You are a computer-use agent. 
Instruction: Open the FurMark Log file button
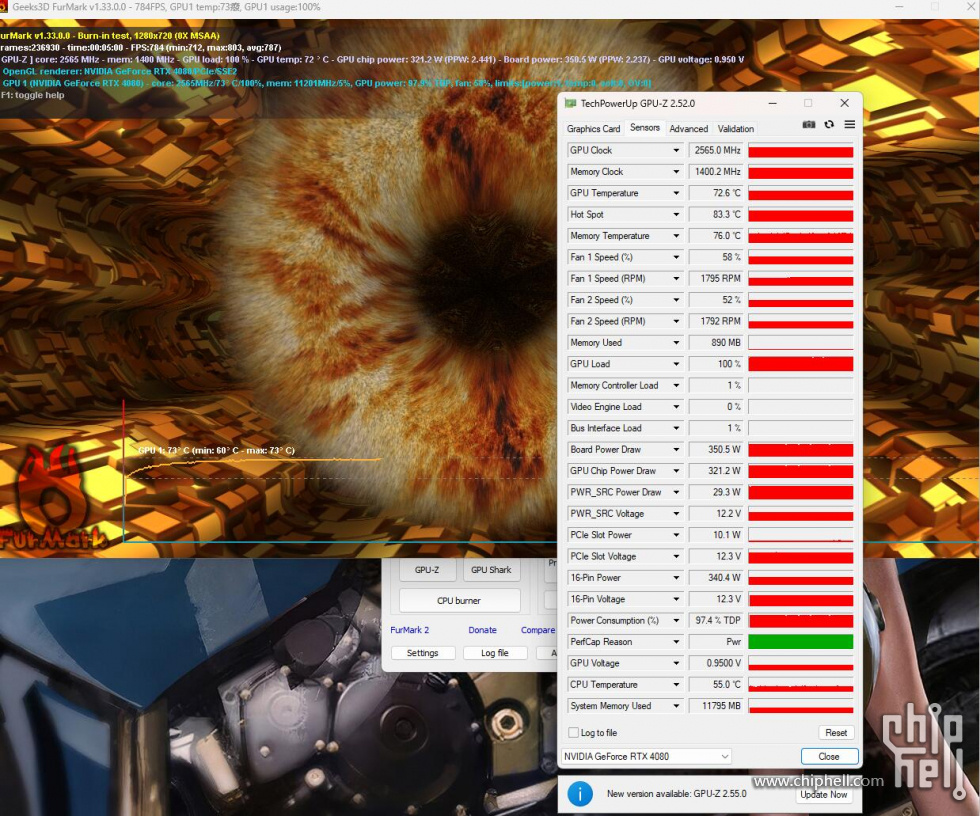click(x=495, y=653)
